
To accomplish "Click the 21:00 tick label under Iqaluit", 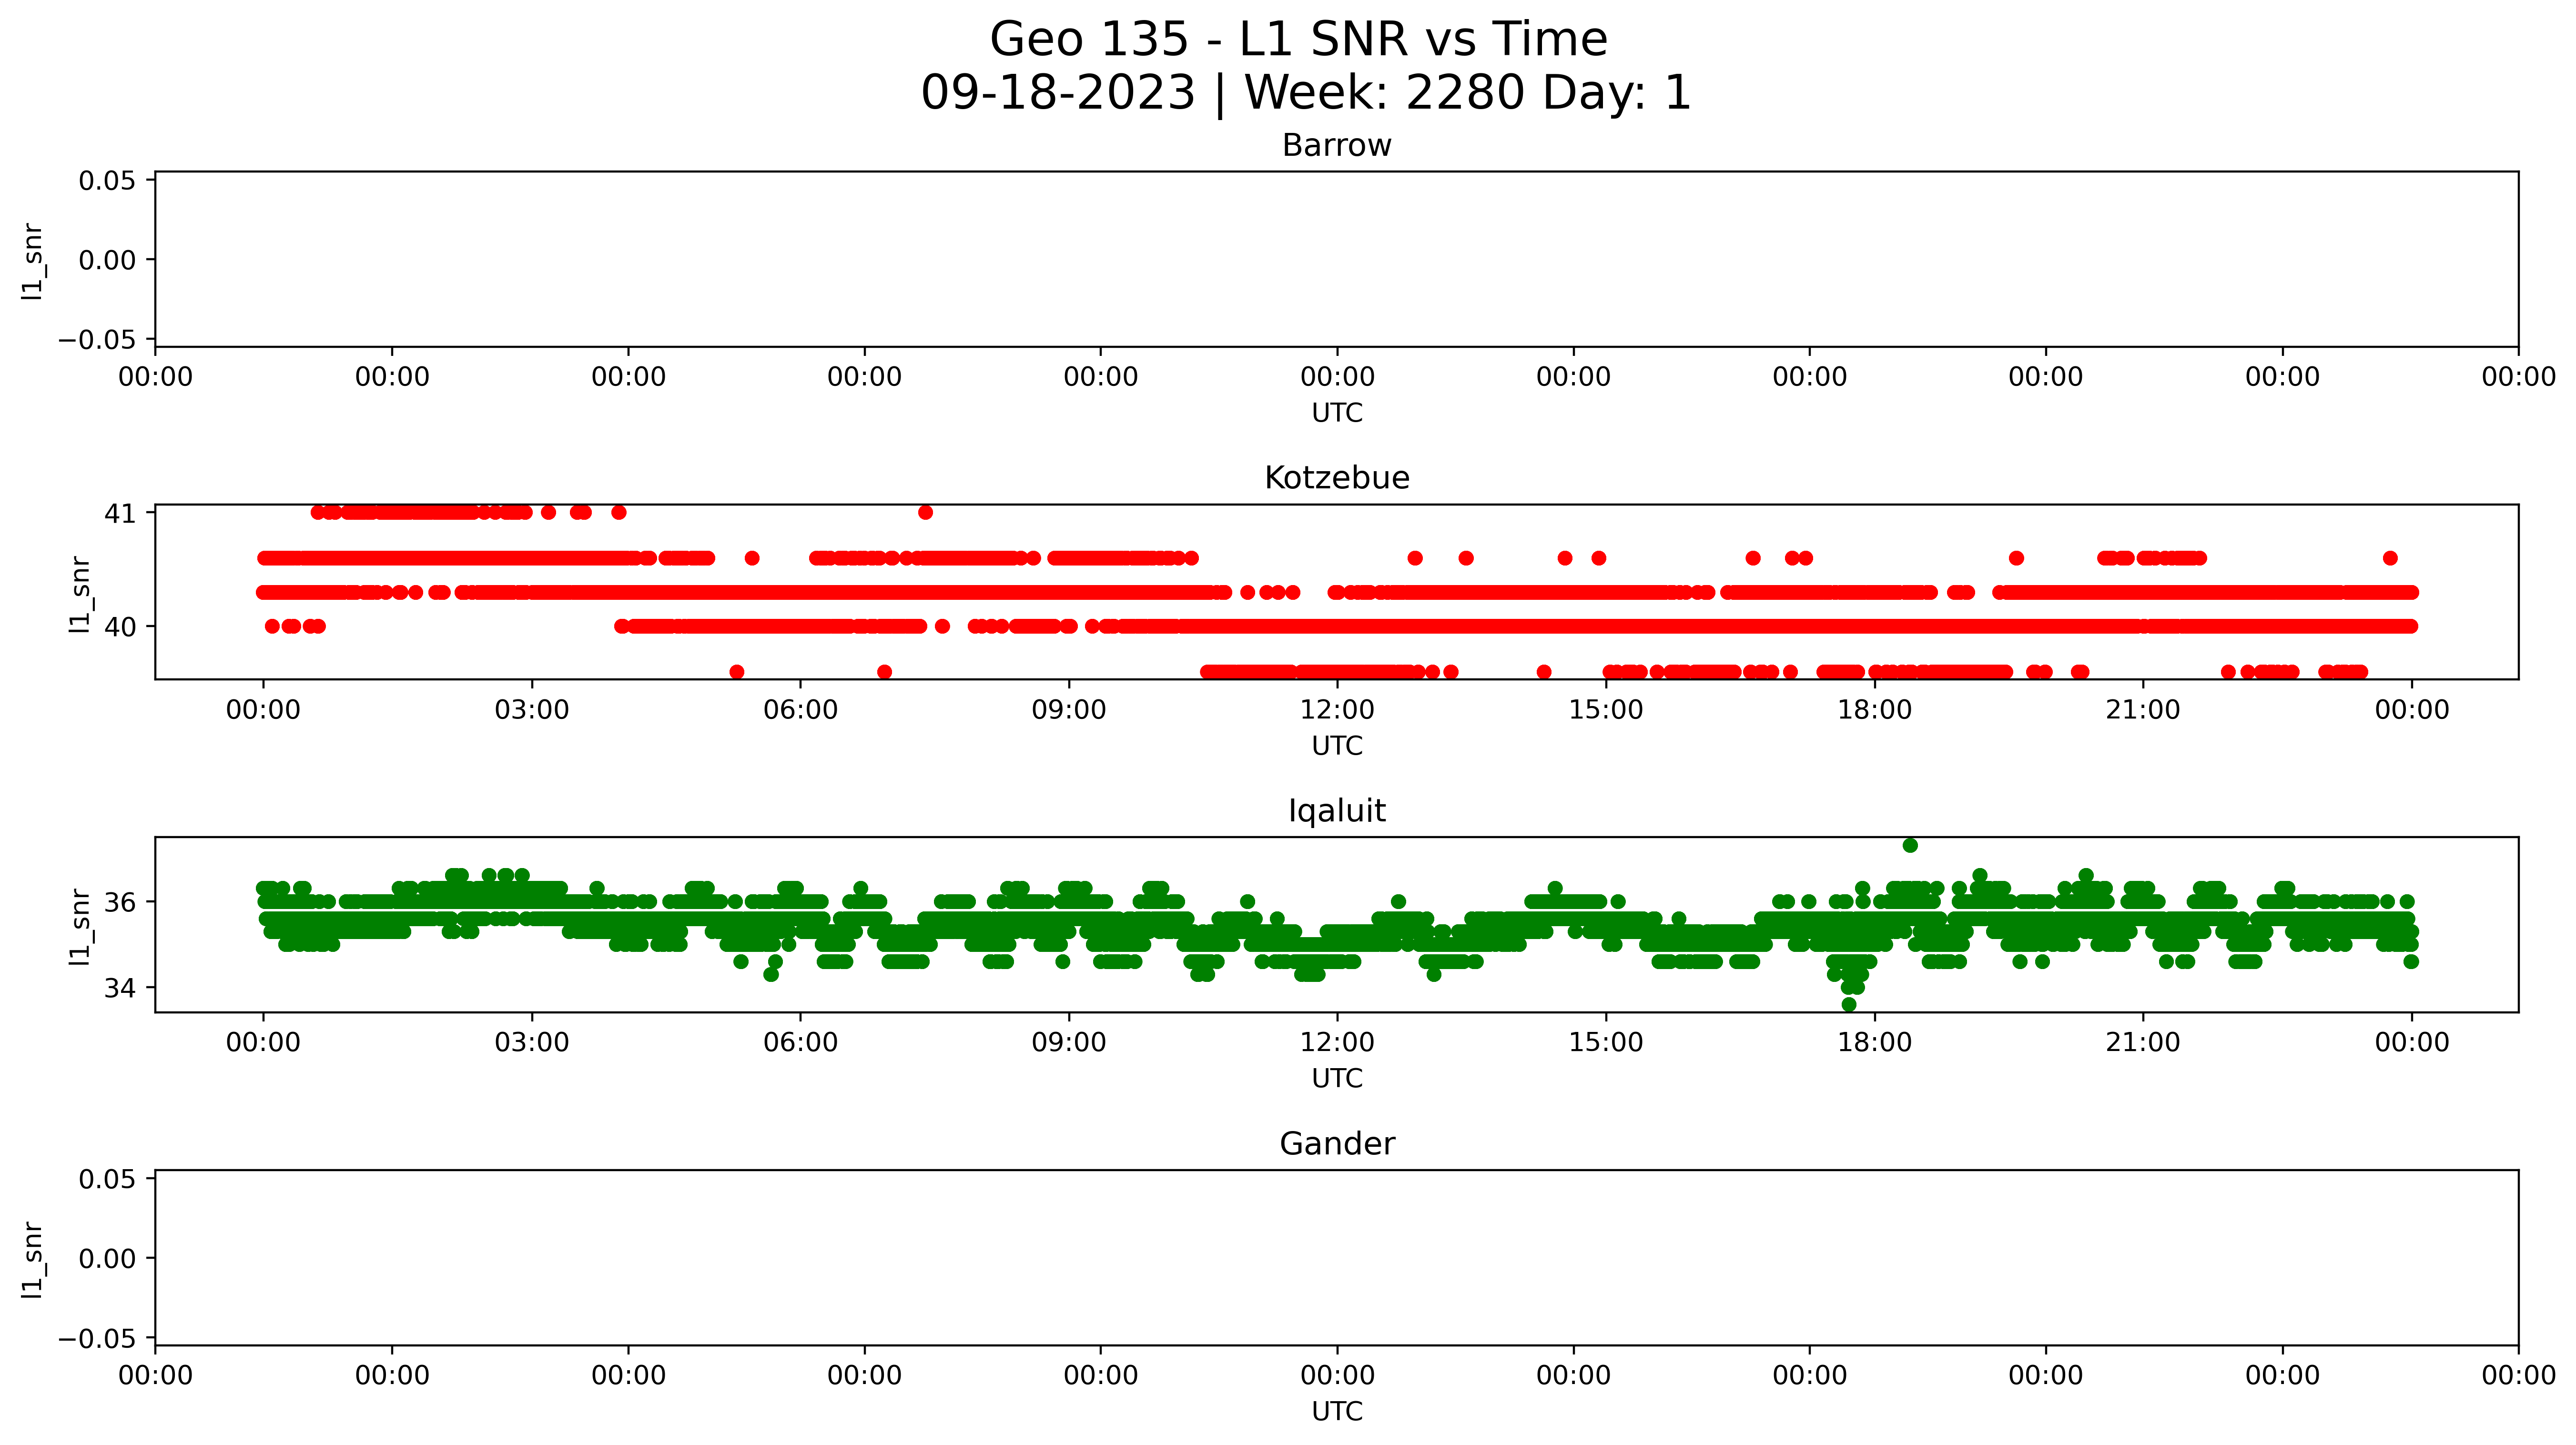I will pyautogui.click(x=2142, y=1043).
